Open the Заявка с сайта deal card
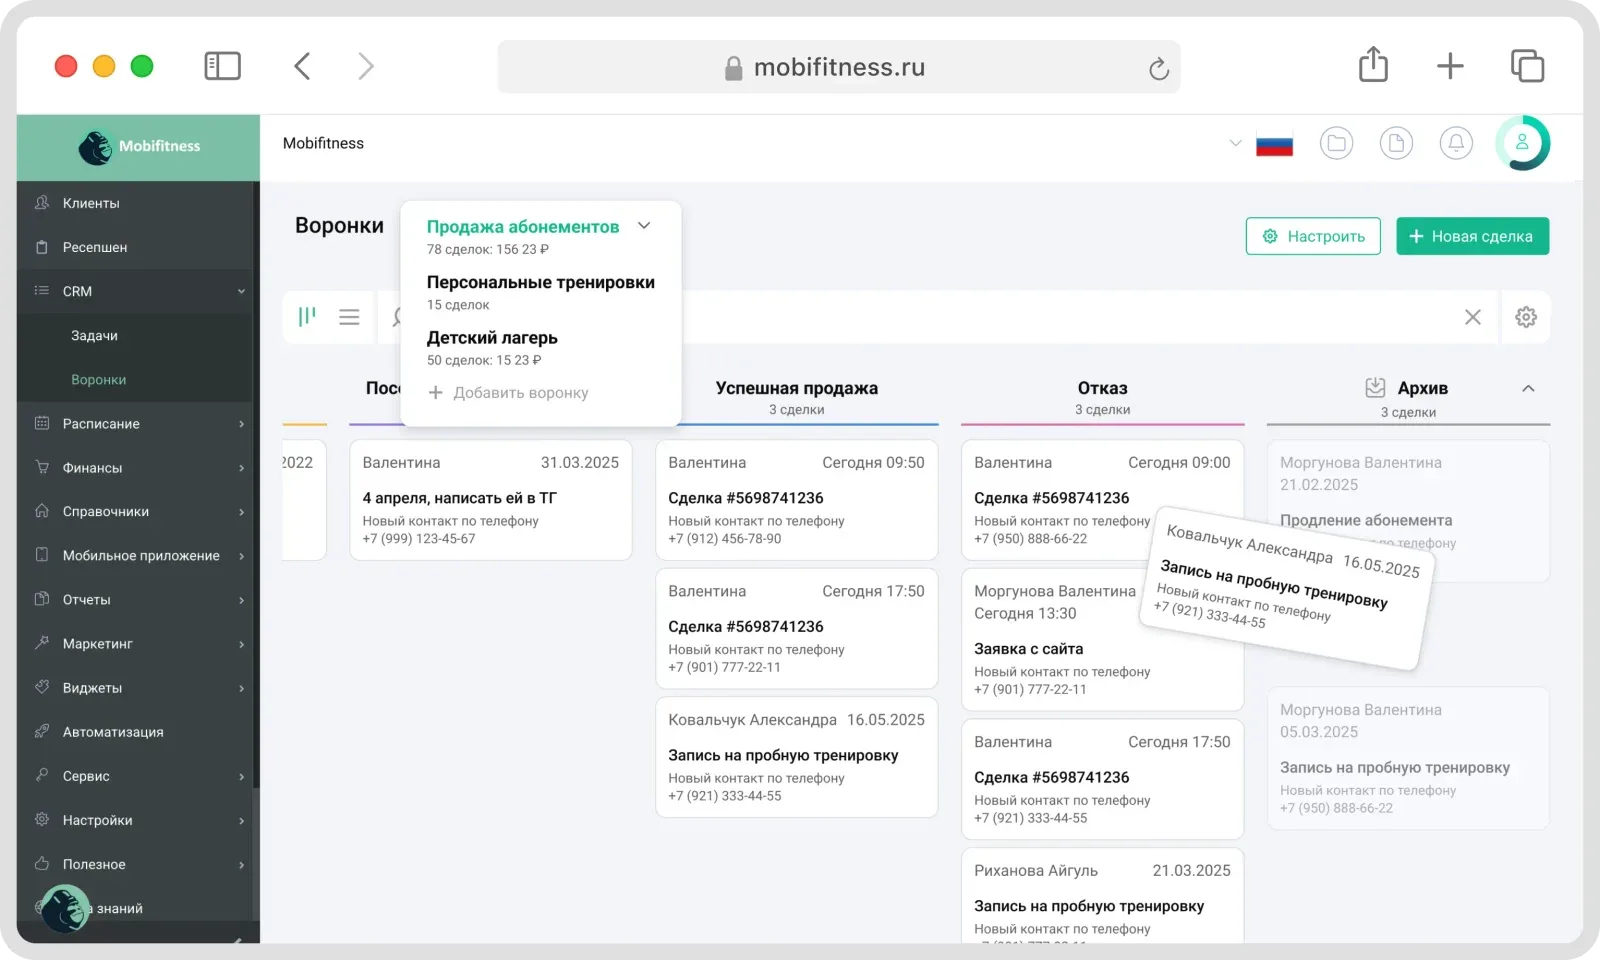 [x=1102, y=639]
